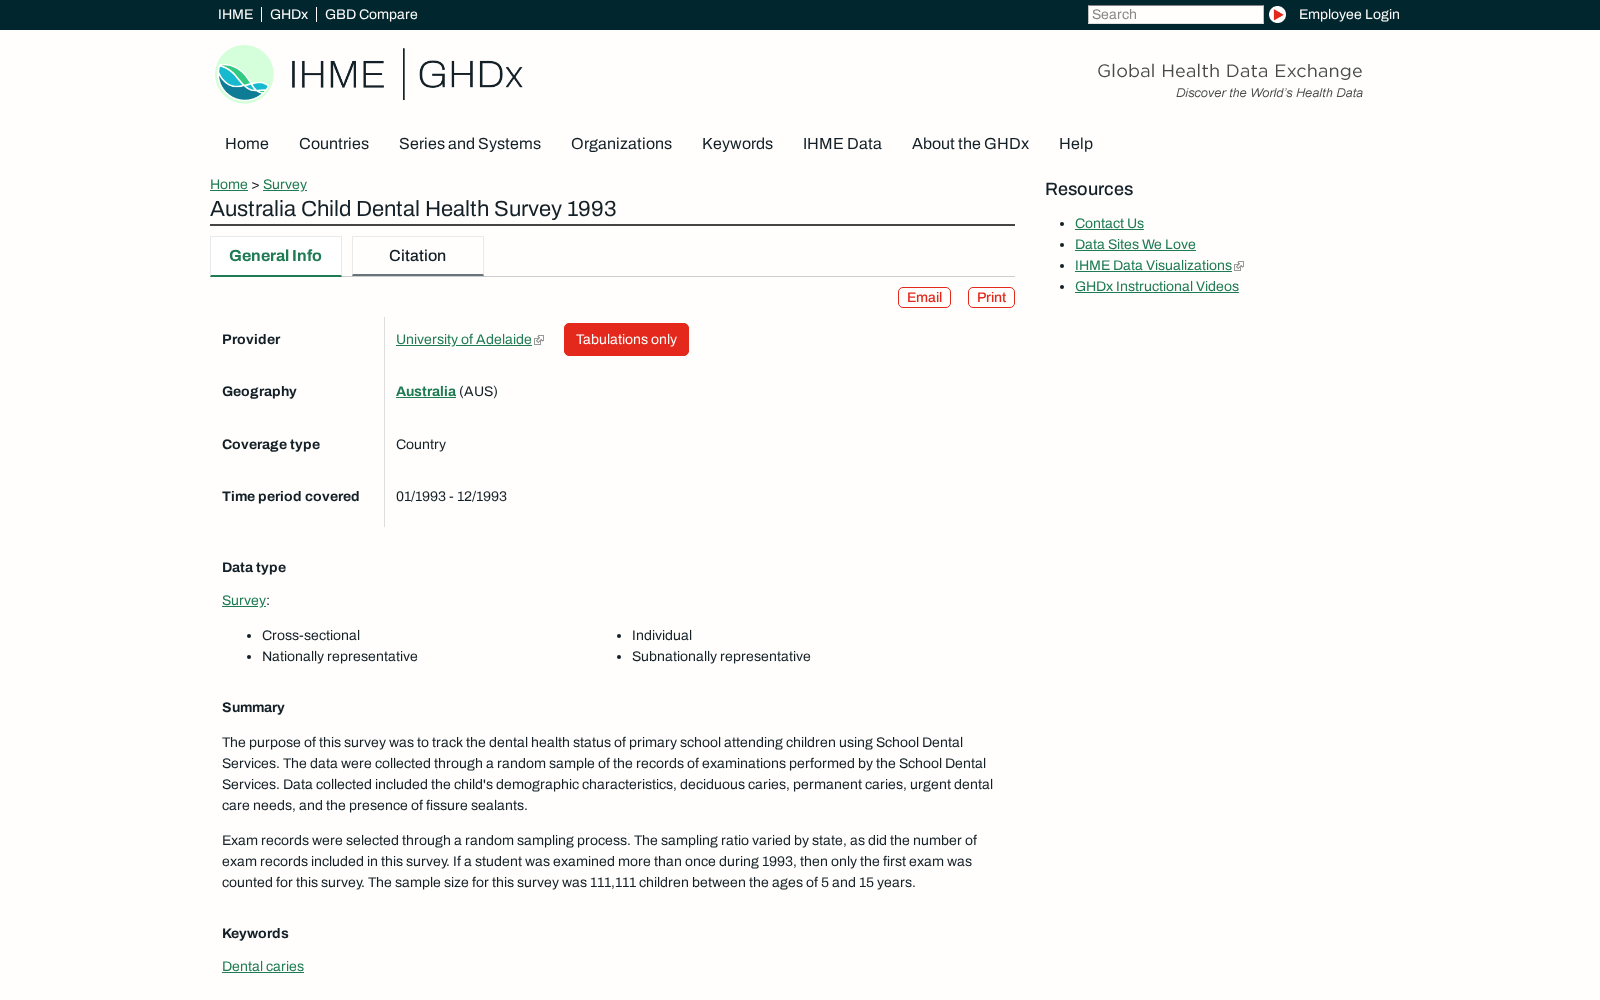Open the Dental caries keyword link
The image size is (1600, 1000).
263,967
